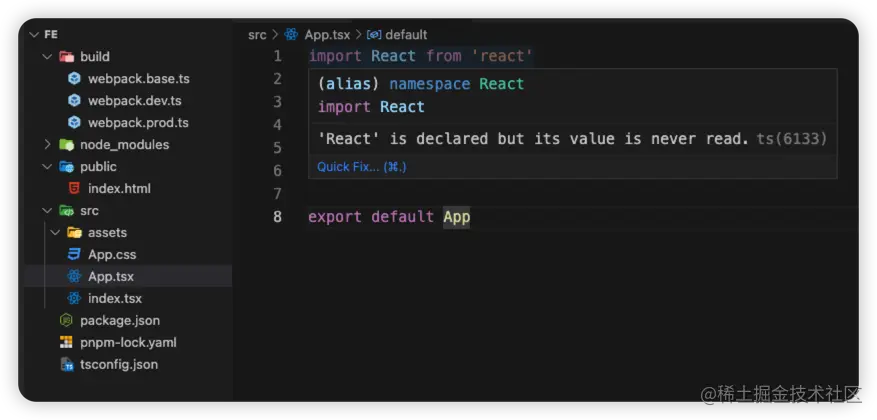Image resolution: width=877 pixels, height=420 pixels.
Task: Collapse the FE root folder chevron
Action: click(x=35, y=35)
